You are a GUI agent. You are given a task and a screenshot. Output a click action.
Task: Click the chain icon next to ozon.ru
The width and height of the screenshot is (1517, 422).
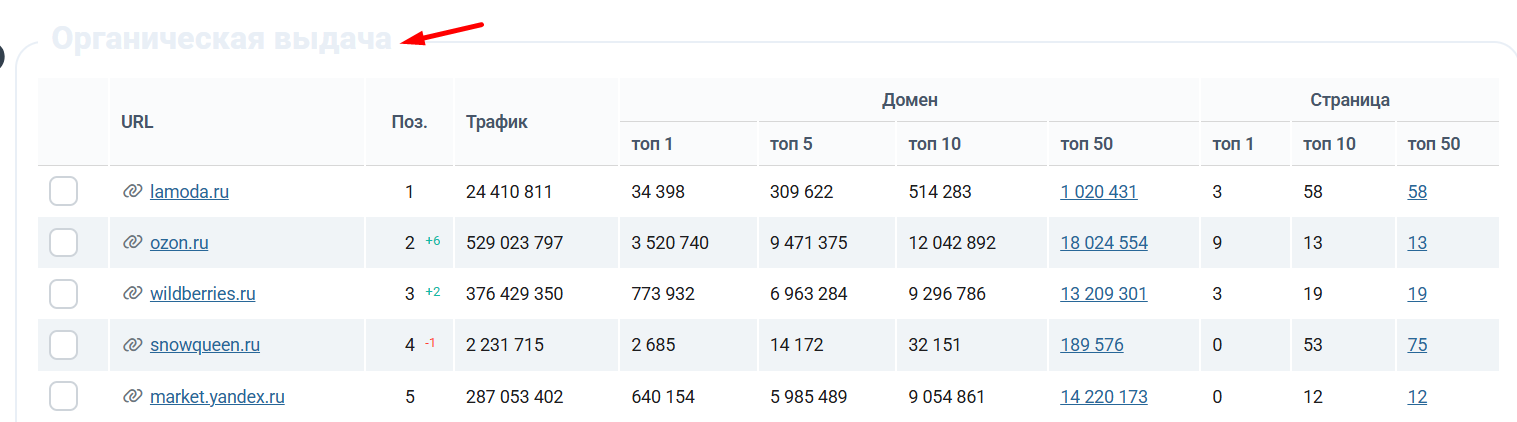pyautogui.click(x=132, y=242)
